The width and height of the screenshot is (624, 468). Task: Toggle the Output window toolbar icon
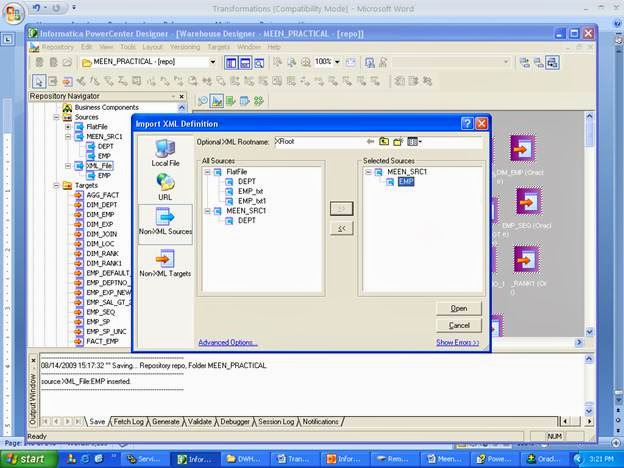245,62
